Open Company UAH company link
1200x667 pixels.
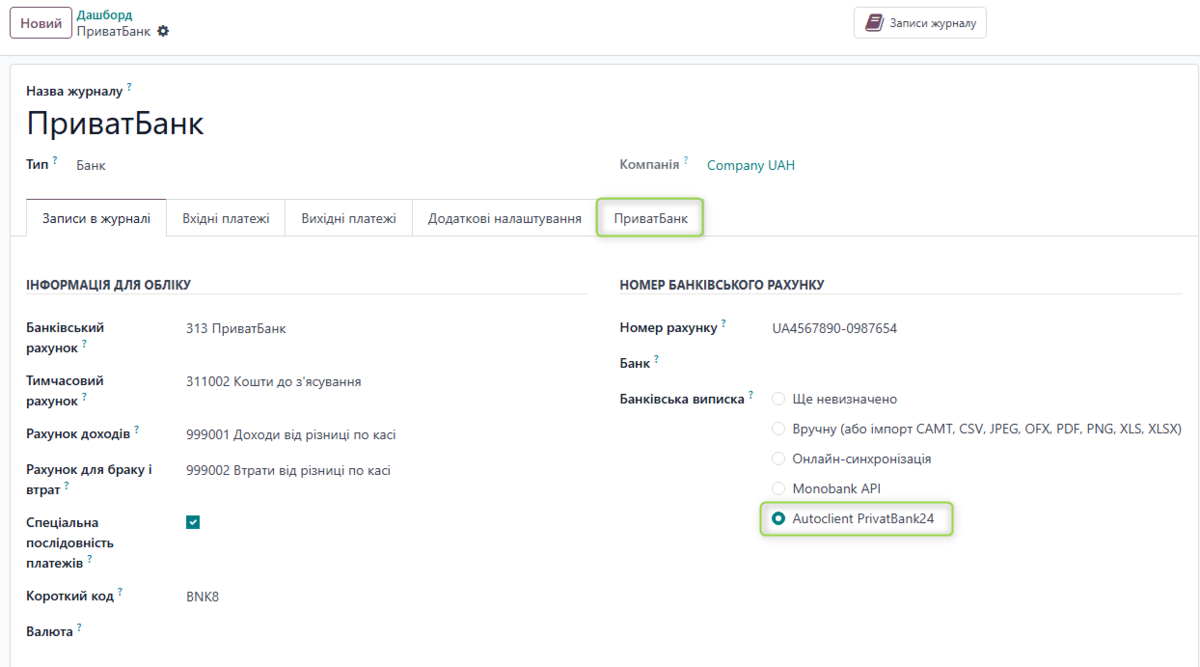coord(751,166)
